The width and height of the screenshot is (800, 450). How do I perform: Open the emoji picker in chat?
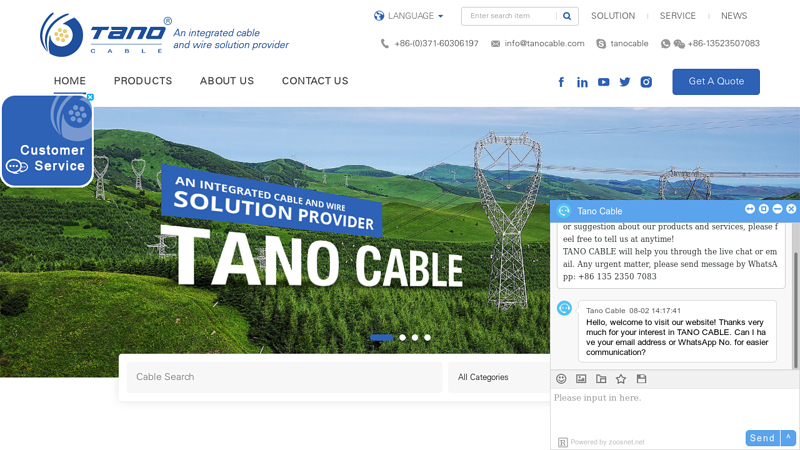(561, 379)
